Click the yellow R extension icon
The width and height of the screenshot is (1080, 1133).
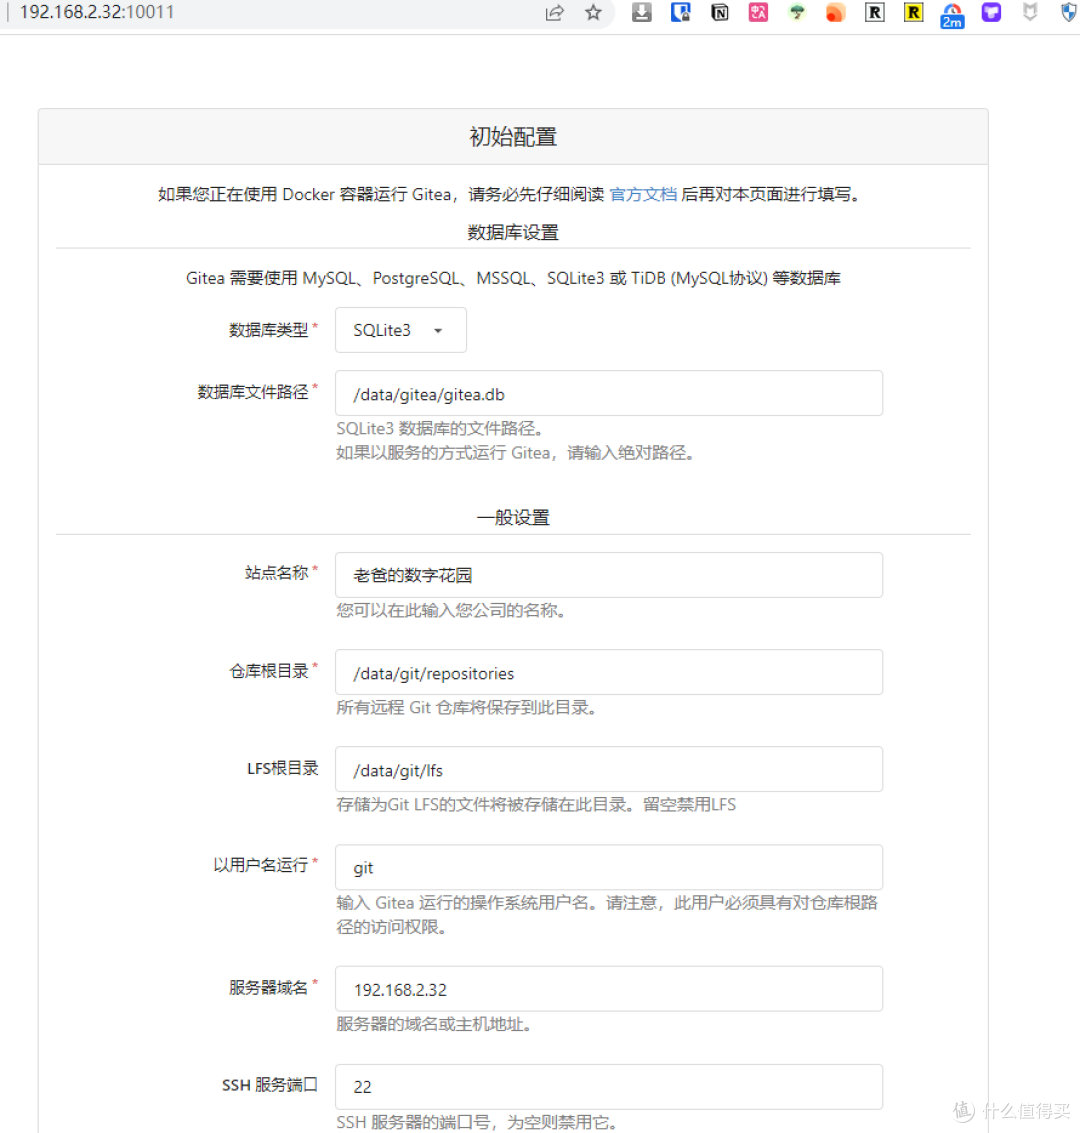pos(912,13)
